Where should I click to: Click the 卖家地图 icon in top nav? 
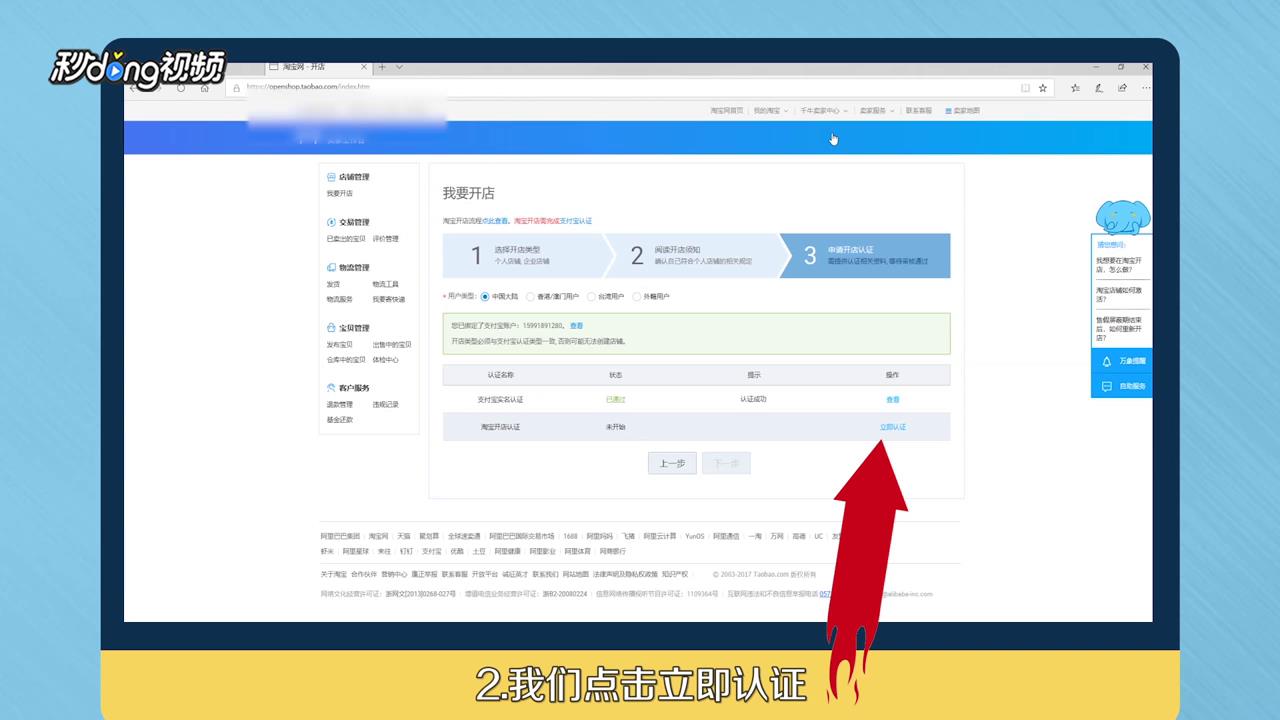point(948,111)
